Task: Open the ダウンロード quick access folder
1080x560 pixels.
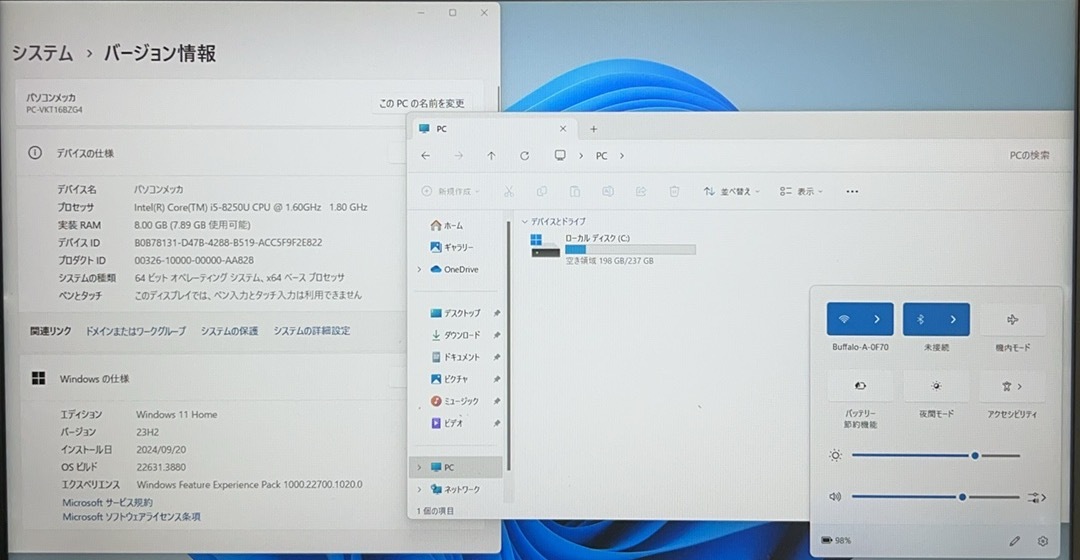Action: 455,335
